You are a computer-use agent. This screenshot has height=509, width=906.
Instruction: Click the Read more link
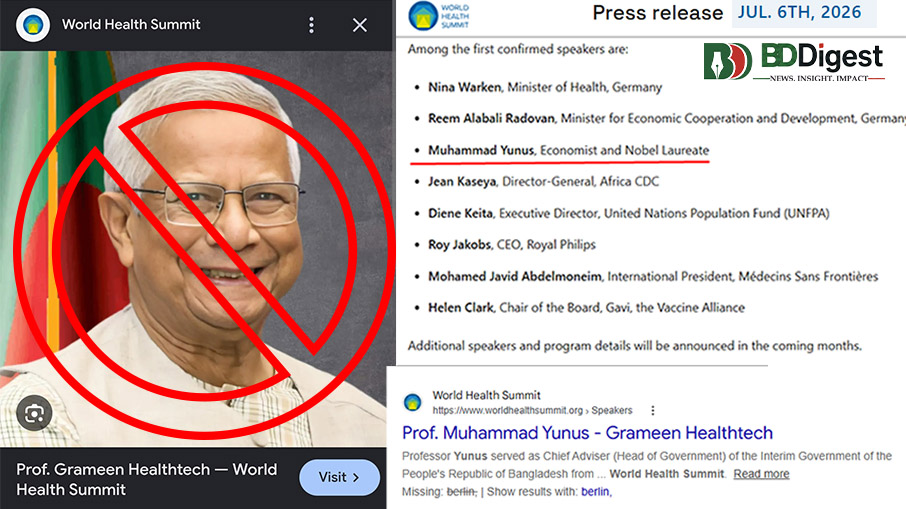[761, 474]
